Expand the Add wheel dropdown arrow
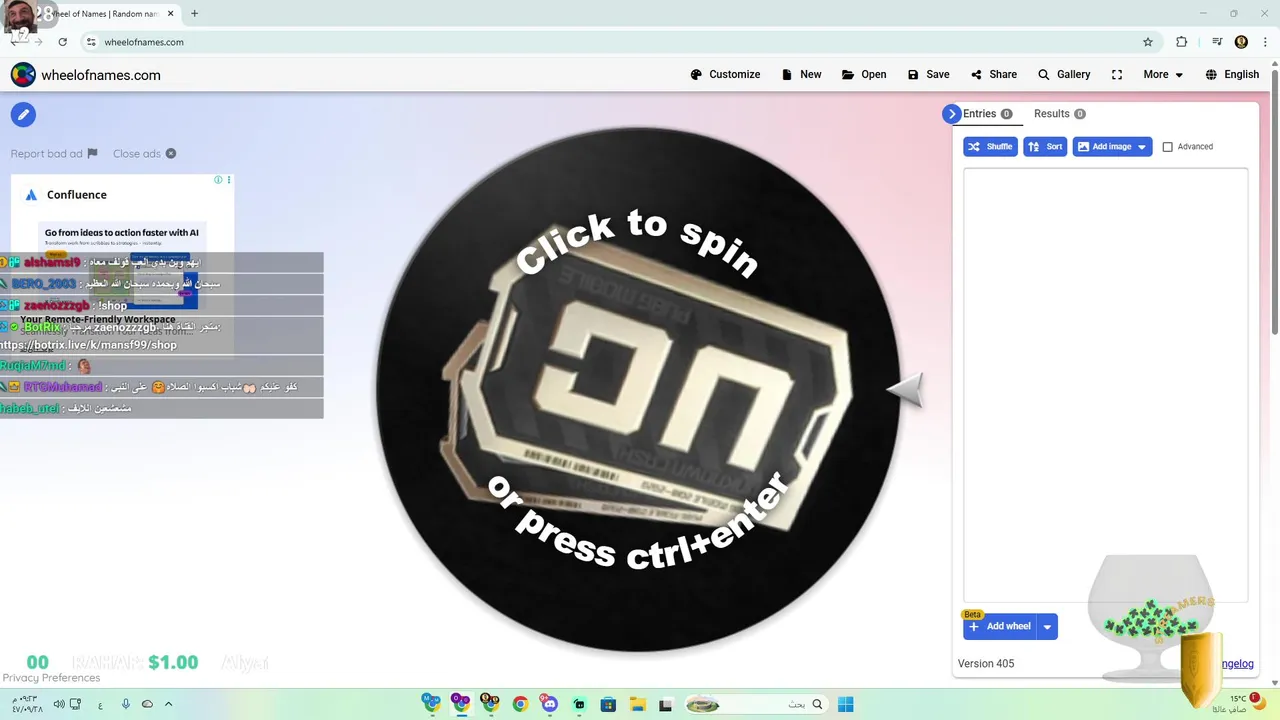This screenshot has height=720, width=1280. click(x=1047, y=627)
